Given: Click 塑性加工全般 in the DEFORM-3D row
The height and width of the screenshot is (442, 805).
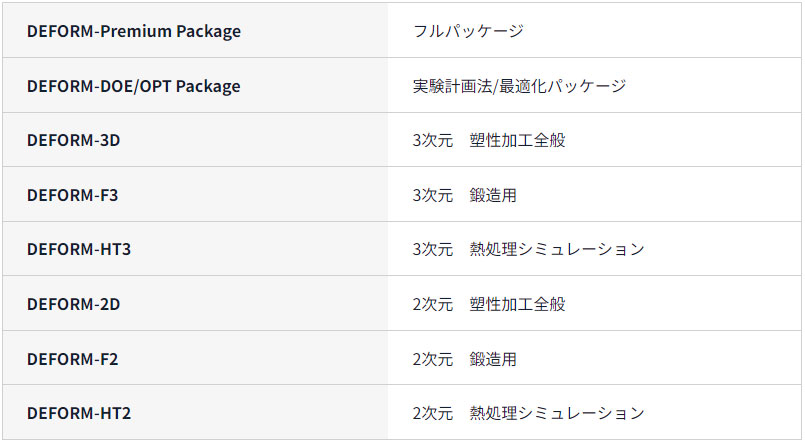Looking at the screenshot, I should (x=517, y=140).
